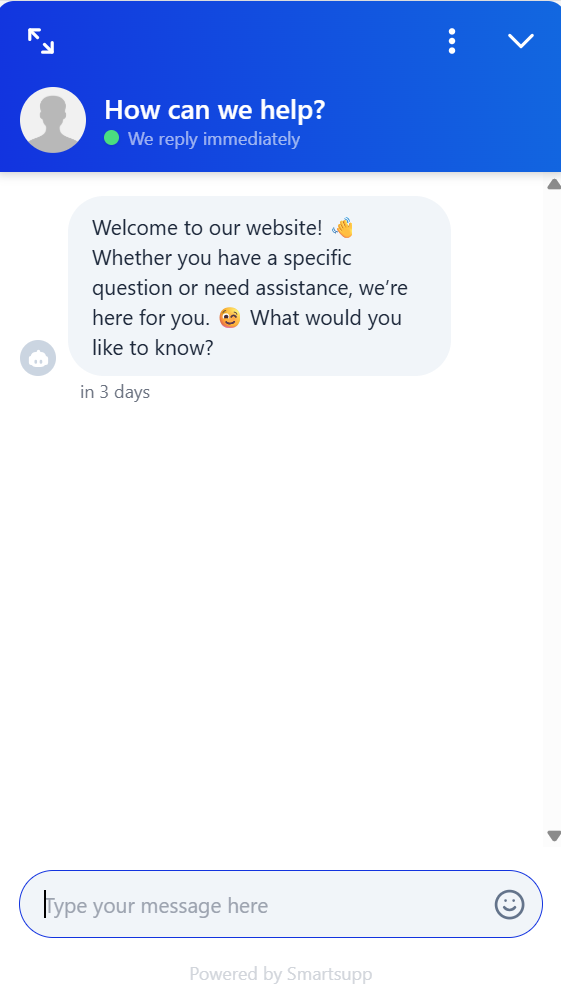Open the emoji picker smiley icon
Screen dimensions: 561x997
click(x=509, y=904)
